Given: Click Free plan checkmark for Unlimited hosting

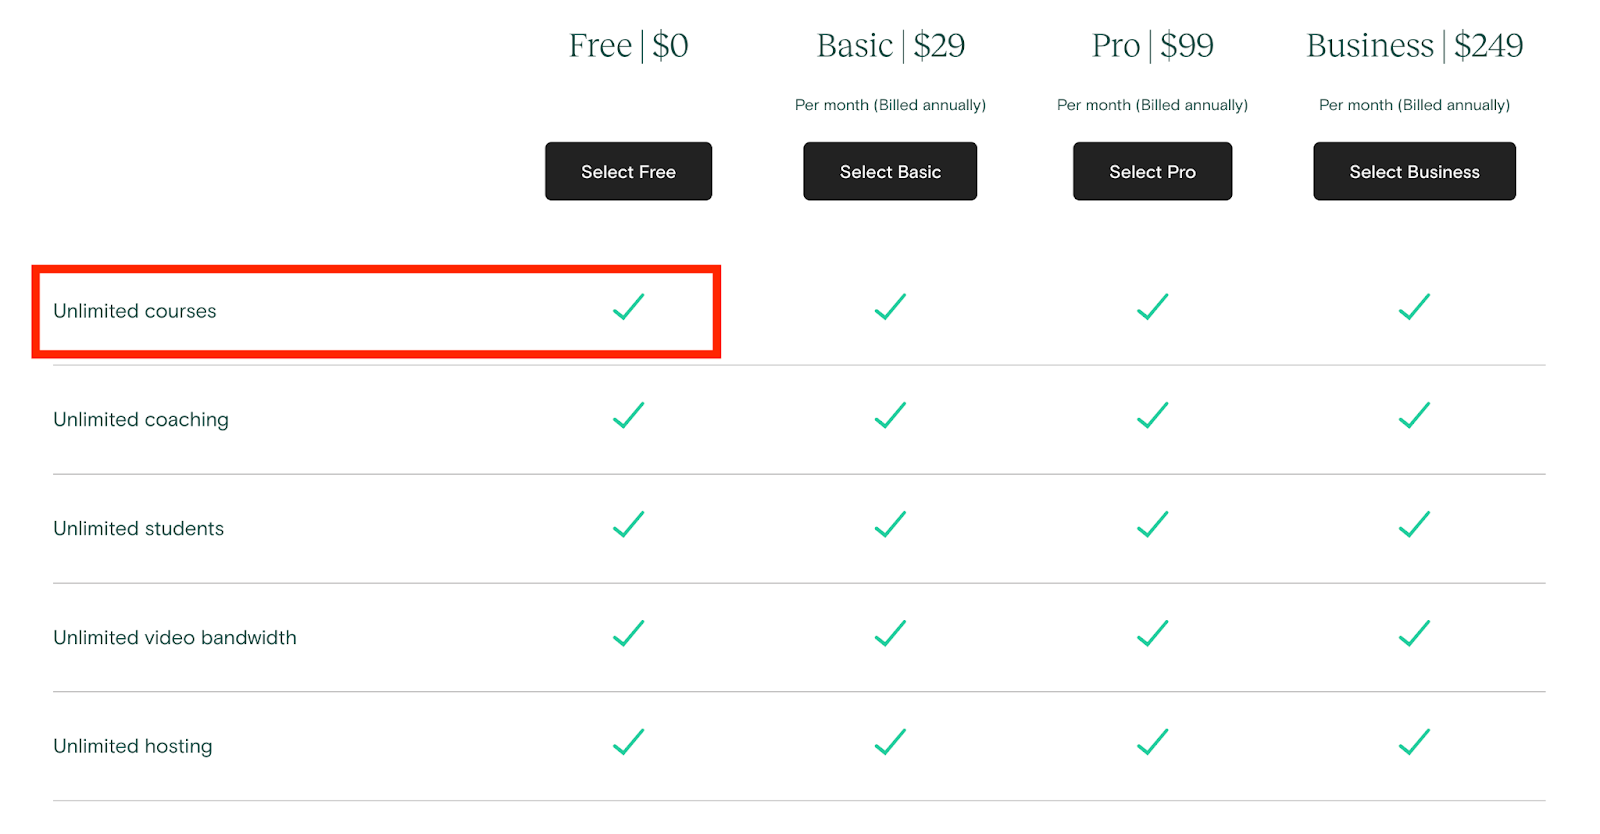Looking at the screenshot, I should pos(628,742).
